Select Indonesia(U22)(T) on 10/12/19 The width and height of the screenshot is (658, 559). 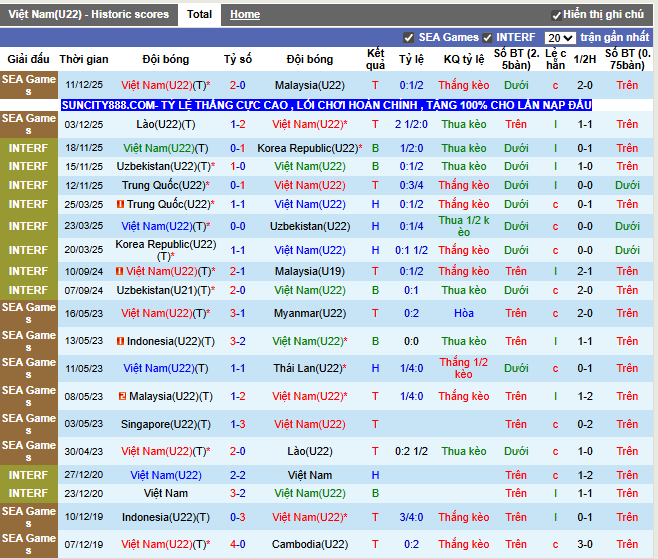[x=166, y=517]
